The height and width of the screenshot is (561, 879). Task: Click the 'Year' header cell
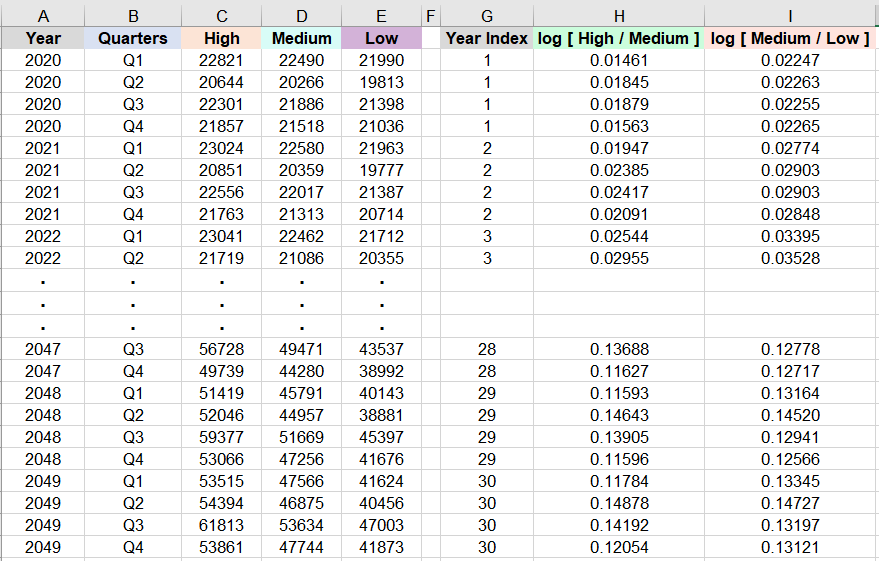click(43, 38)
